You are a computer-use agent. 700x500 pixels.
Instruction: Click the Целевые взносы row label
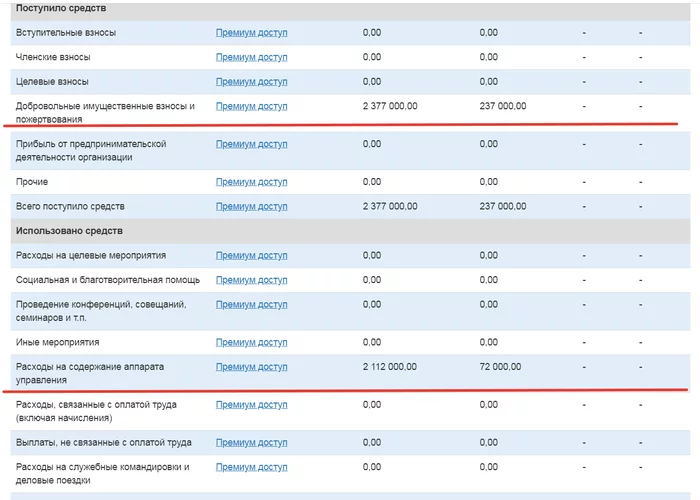click(52, 82)
